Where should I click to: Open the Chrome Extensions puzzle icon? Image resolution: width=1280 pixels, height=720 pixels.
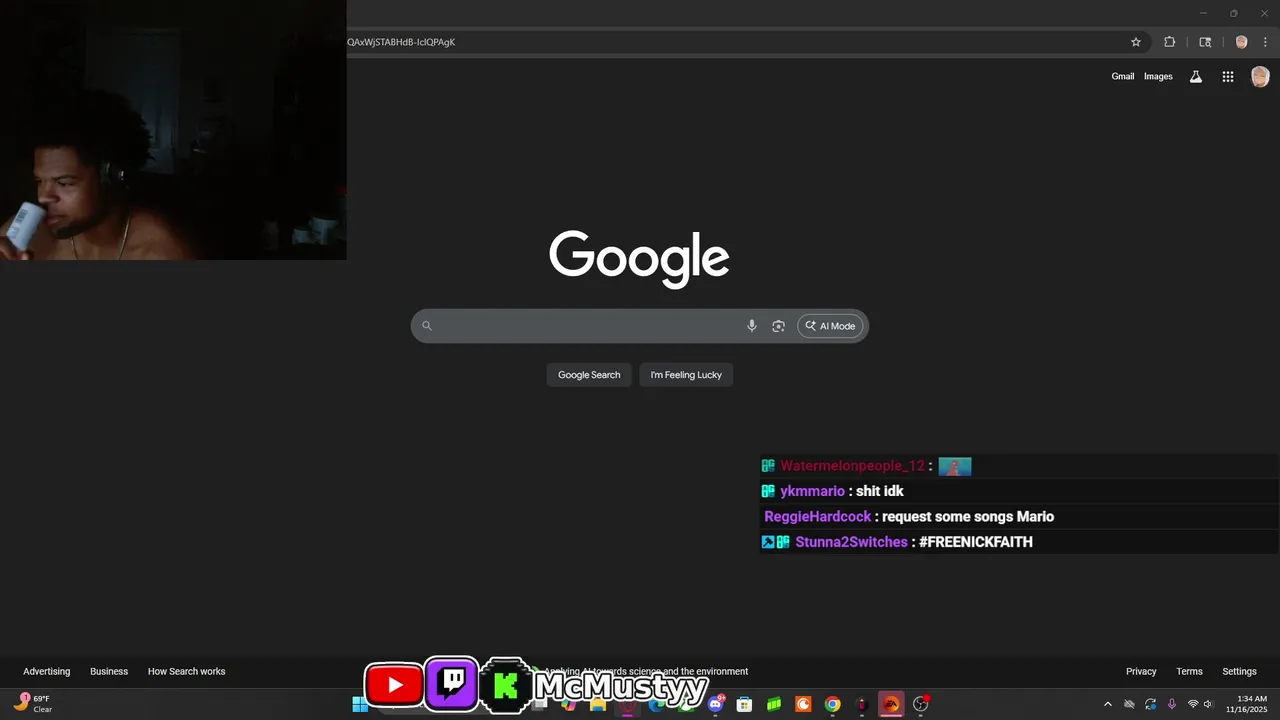point(1169,42)
